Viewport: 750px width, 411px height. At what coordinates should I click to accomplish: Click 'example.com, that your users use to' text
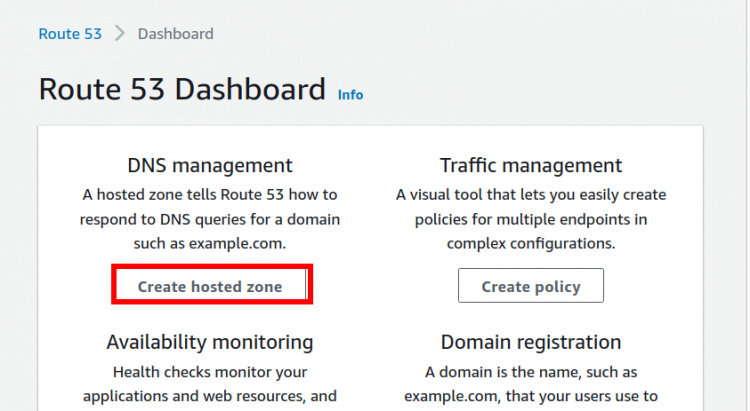point(531,396)
